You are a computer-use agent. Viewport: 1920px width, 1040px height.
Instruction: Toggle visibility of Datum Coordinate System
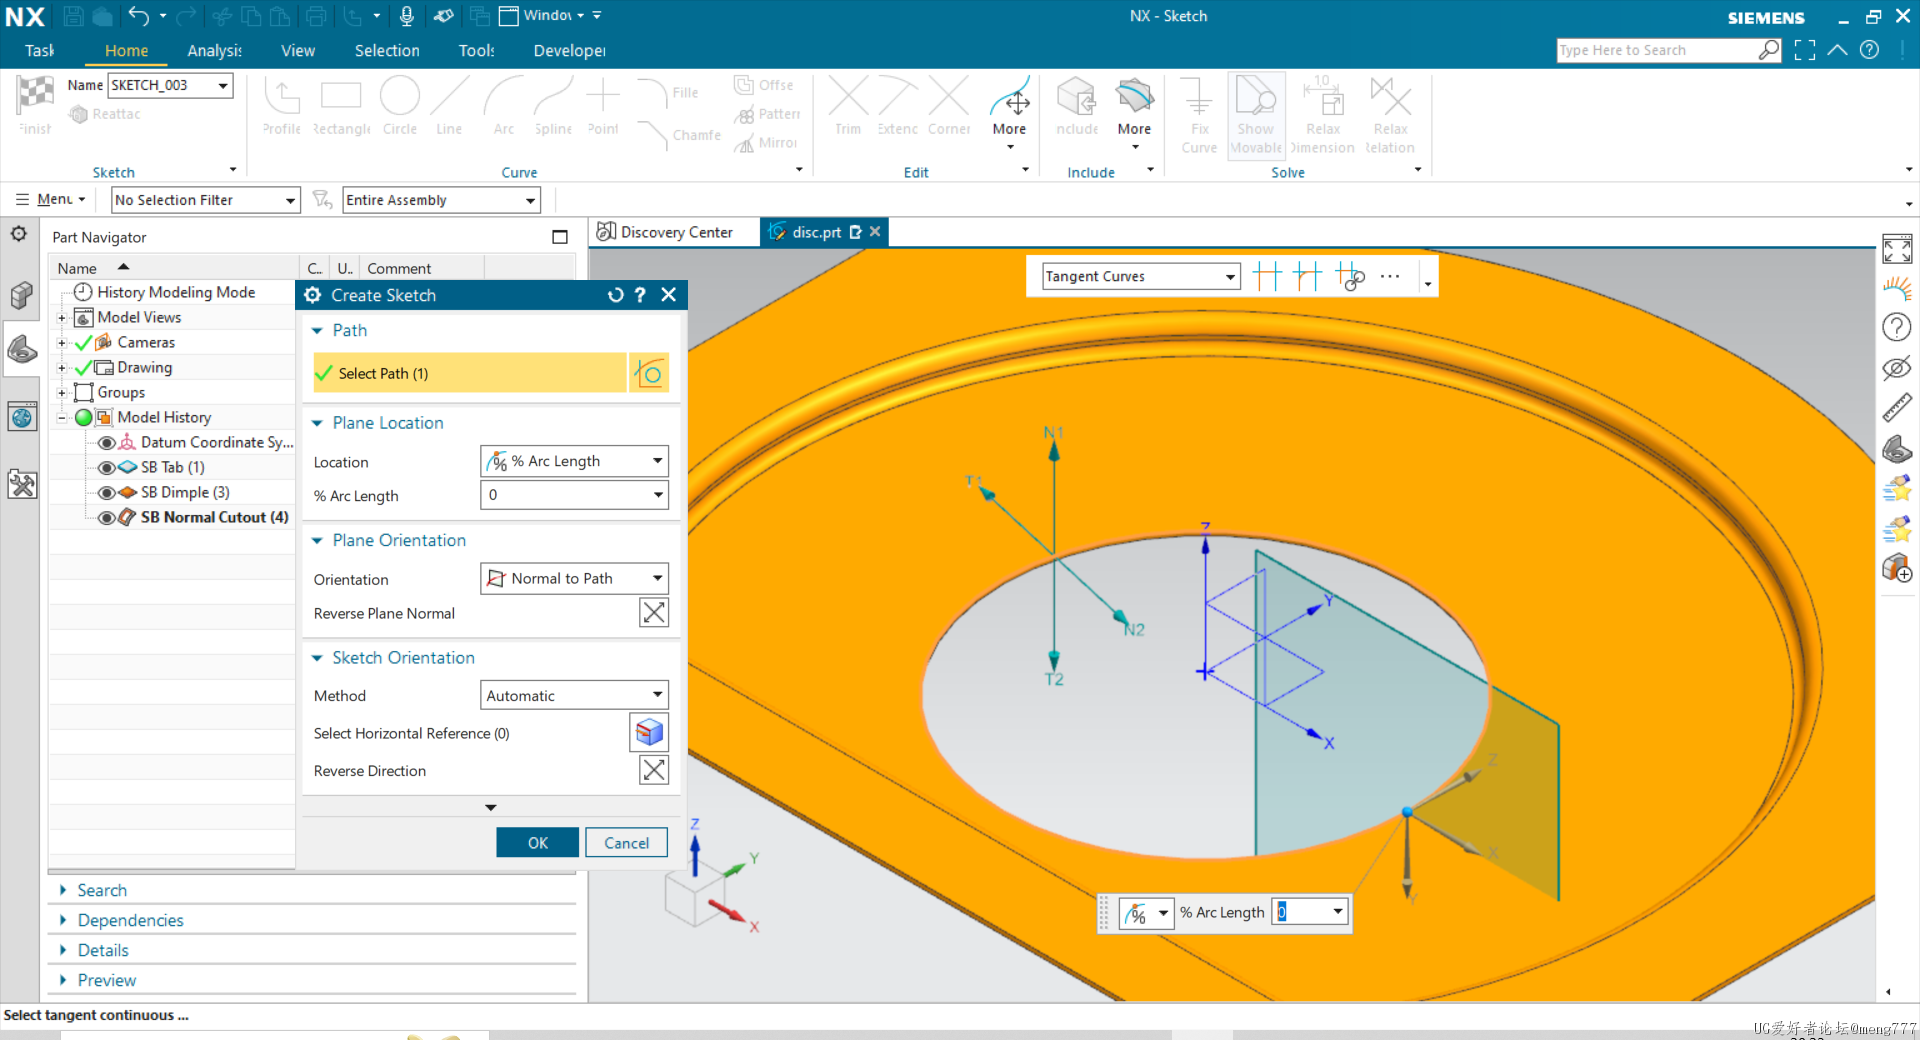[106, 442]
